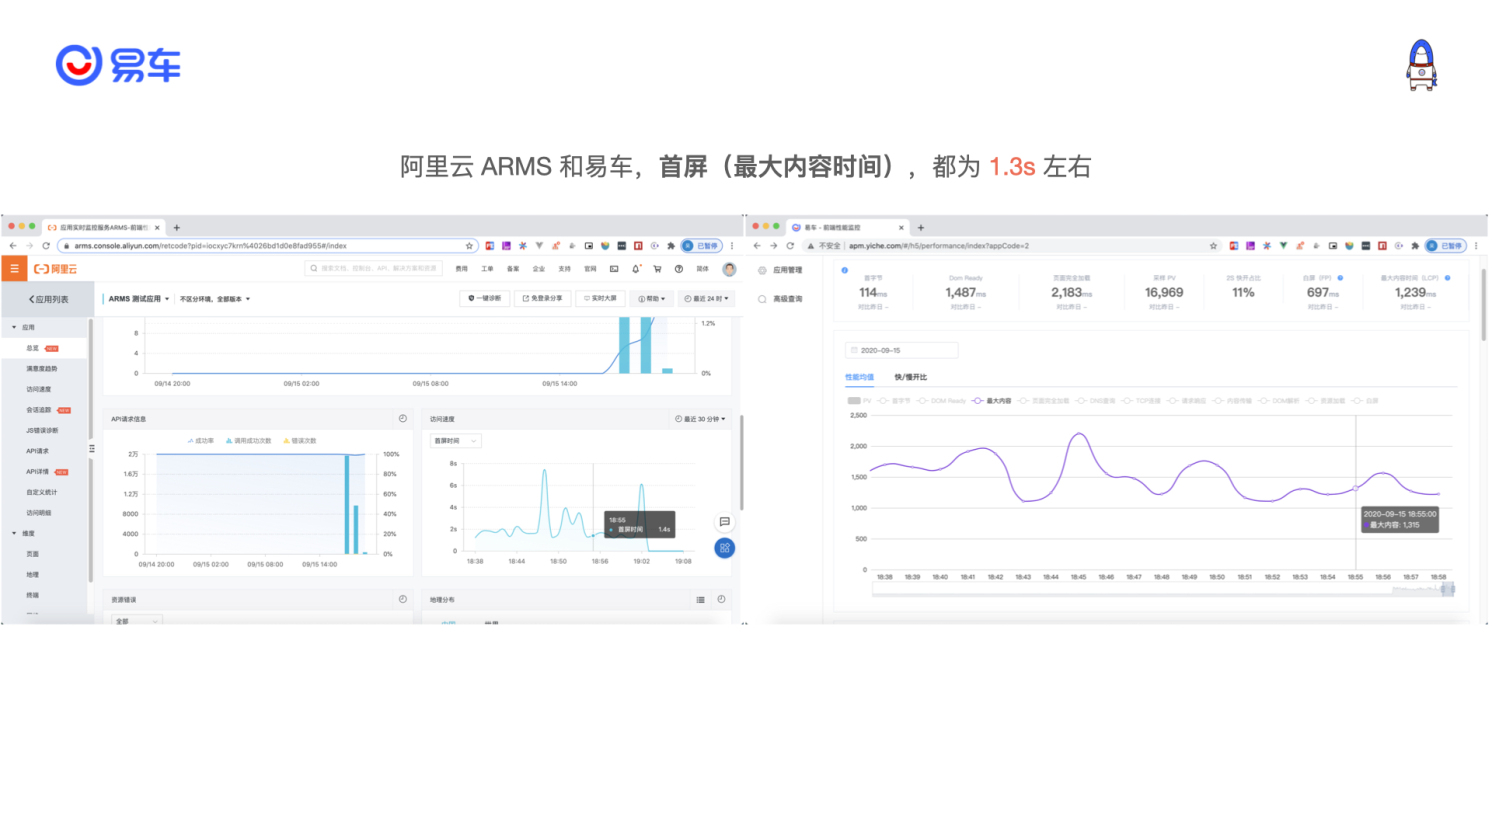The width and height of the screenshot is (1492, 839).
Task: Click info icon next to 白屏 (FP)
Action: [1341, 278]
